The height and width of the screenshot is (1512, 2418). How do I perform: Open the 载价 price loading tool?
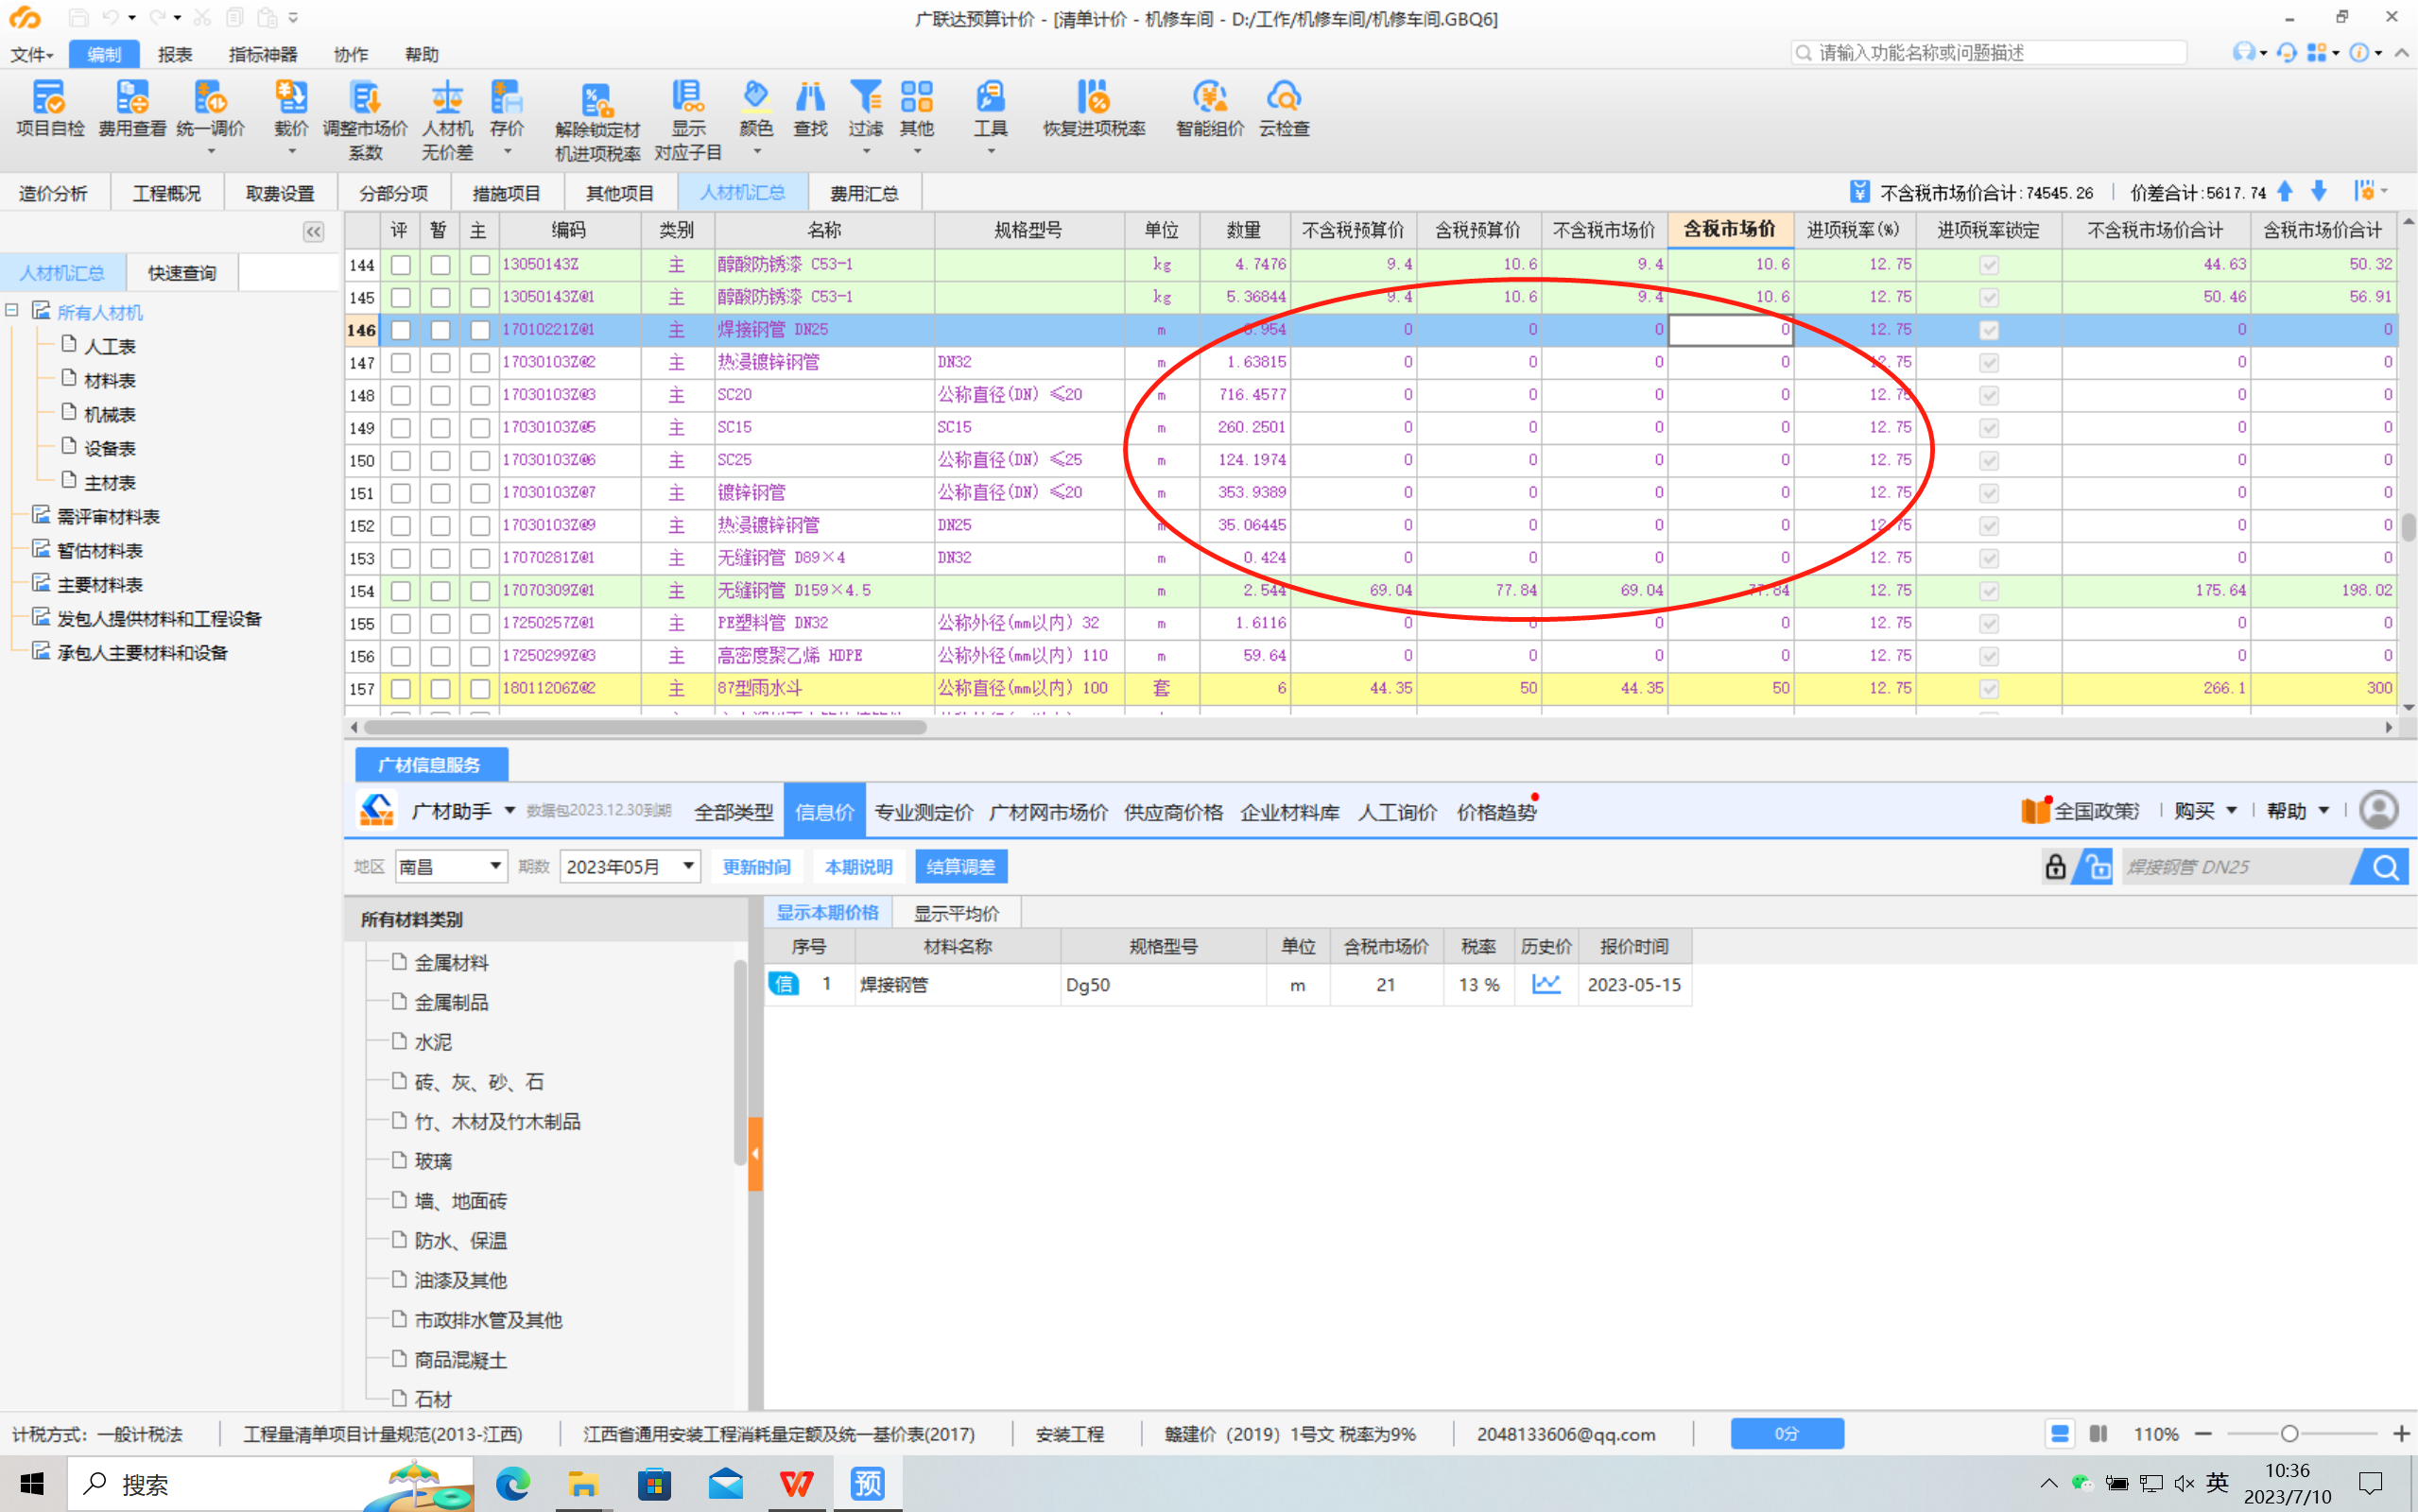tap(291, 109)
